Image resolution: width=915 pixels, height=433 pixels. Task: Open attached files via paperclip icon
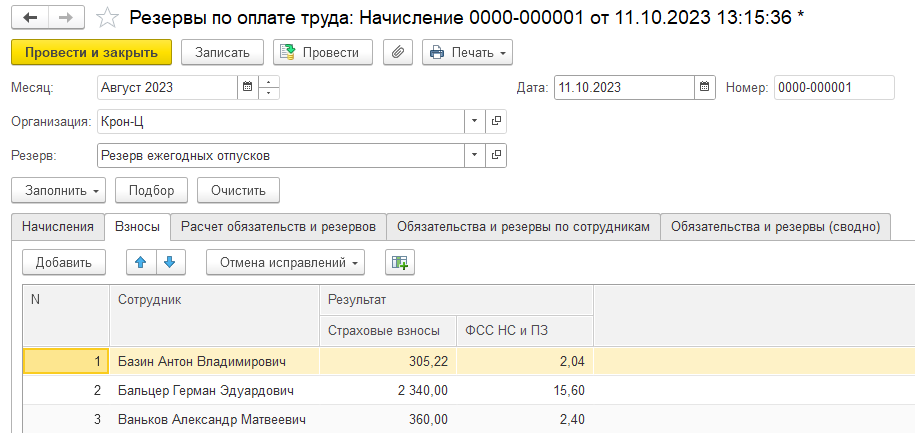pyautogui.click(x=398, y=52)
